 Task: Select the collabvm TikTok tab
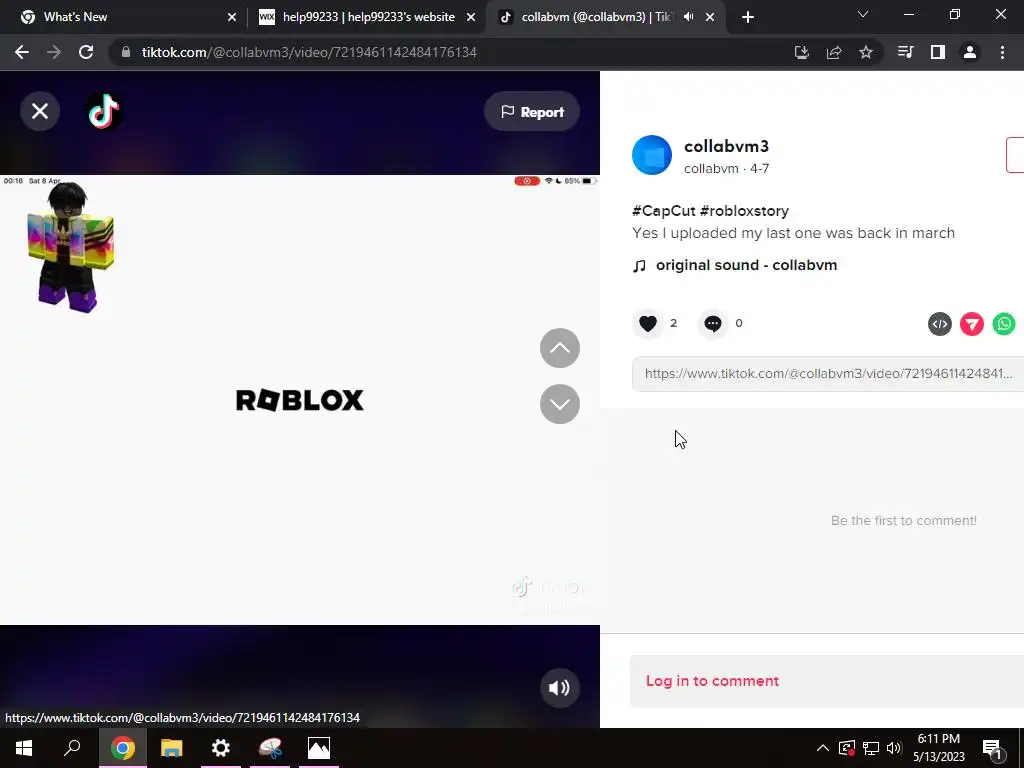tap(596, 17)
